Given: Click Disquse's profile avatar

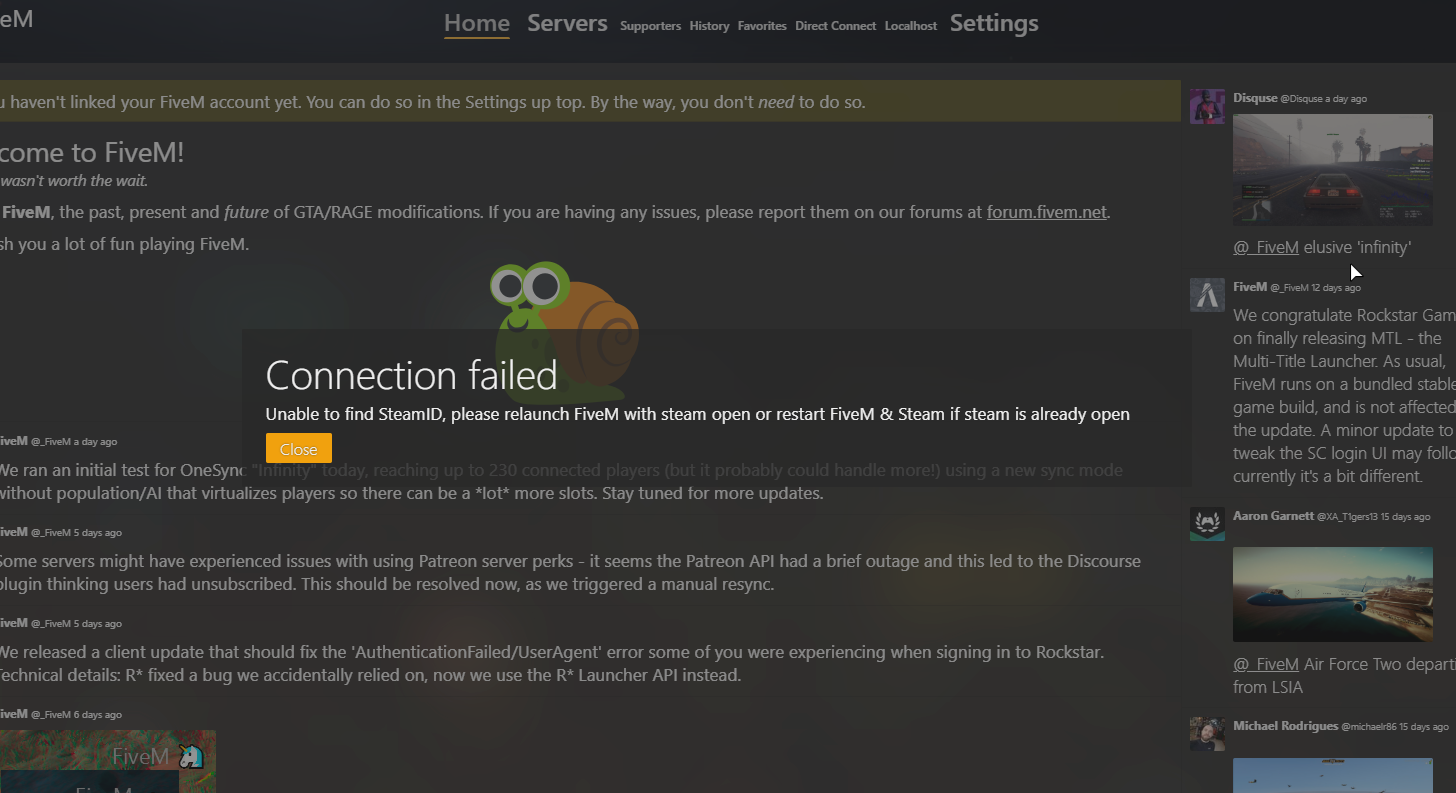Looking at the screenshot, I should [1207, 106].
